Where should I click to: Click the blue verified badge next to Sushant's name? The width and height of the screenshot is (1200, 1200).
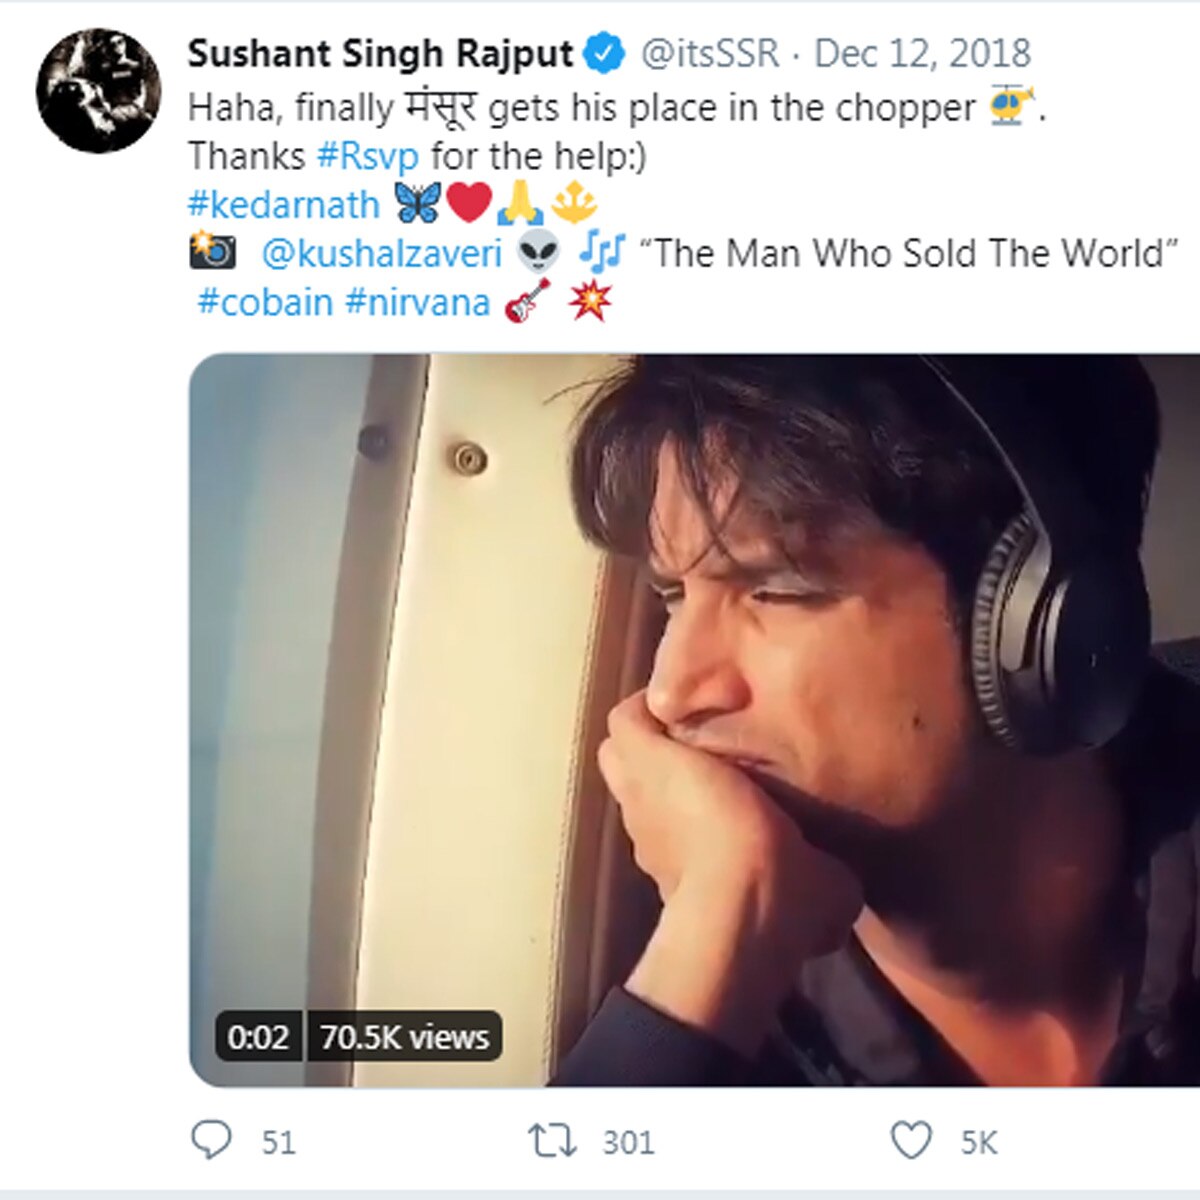pyautogui.click(x=602, y=53)
